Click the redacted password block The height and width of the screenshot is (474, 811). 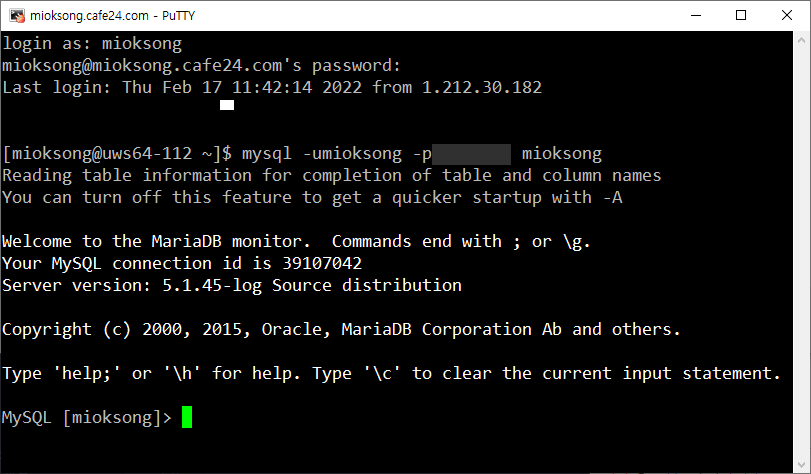tap(472, 154)
